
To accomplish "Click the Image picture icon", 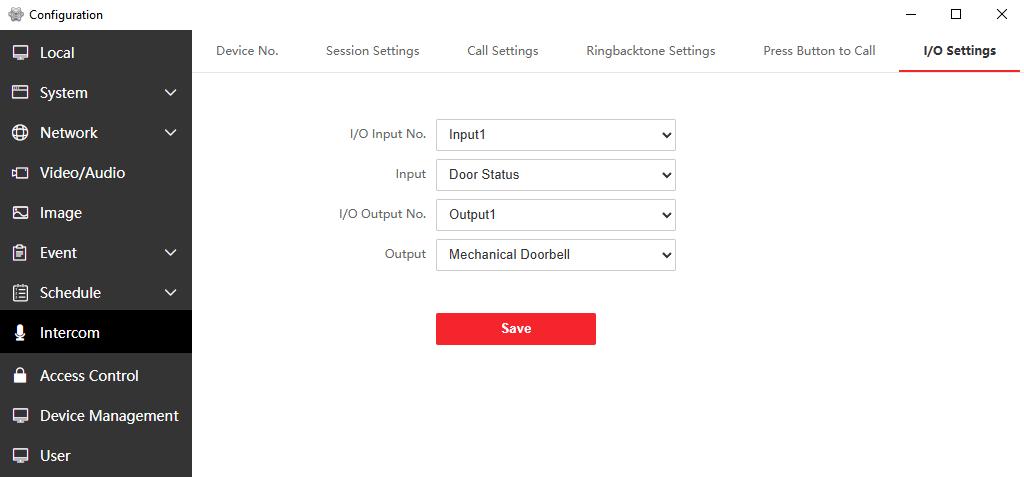I will pos(20,213).
